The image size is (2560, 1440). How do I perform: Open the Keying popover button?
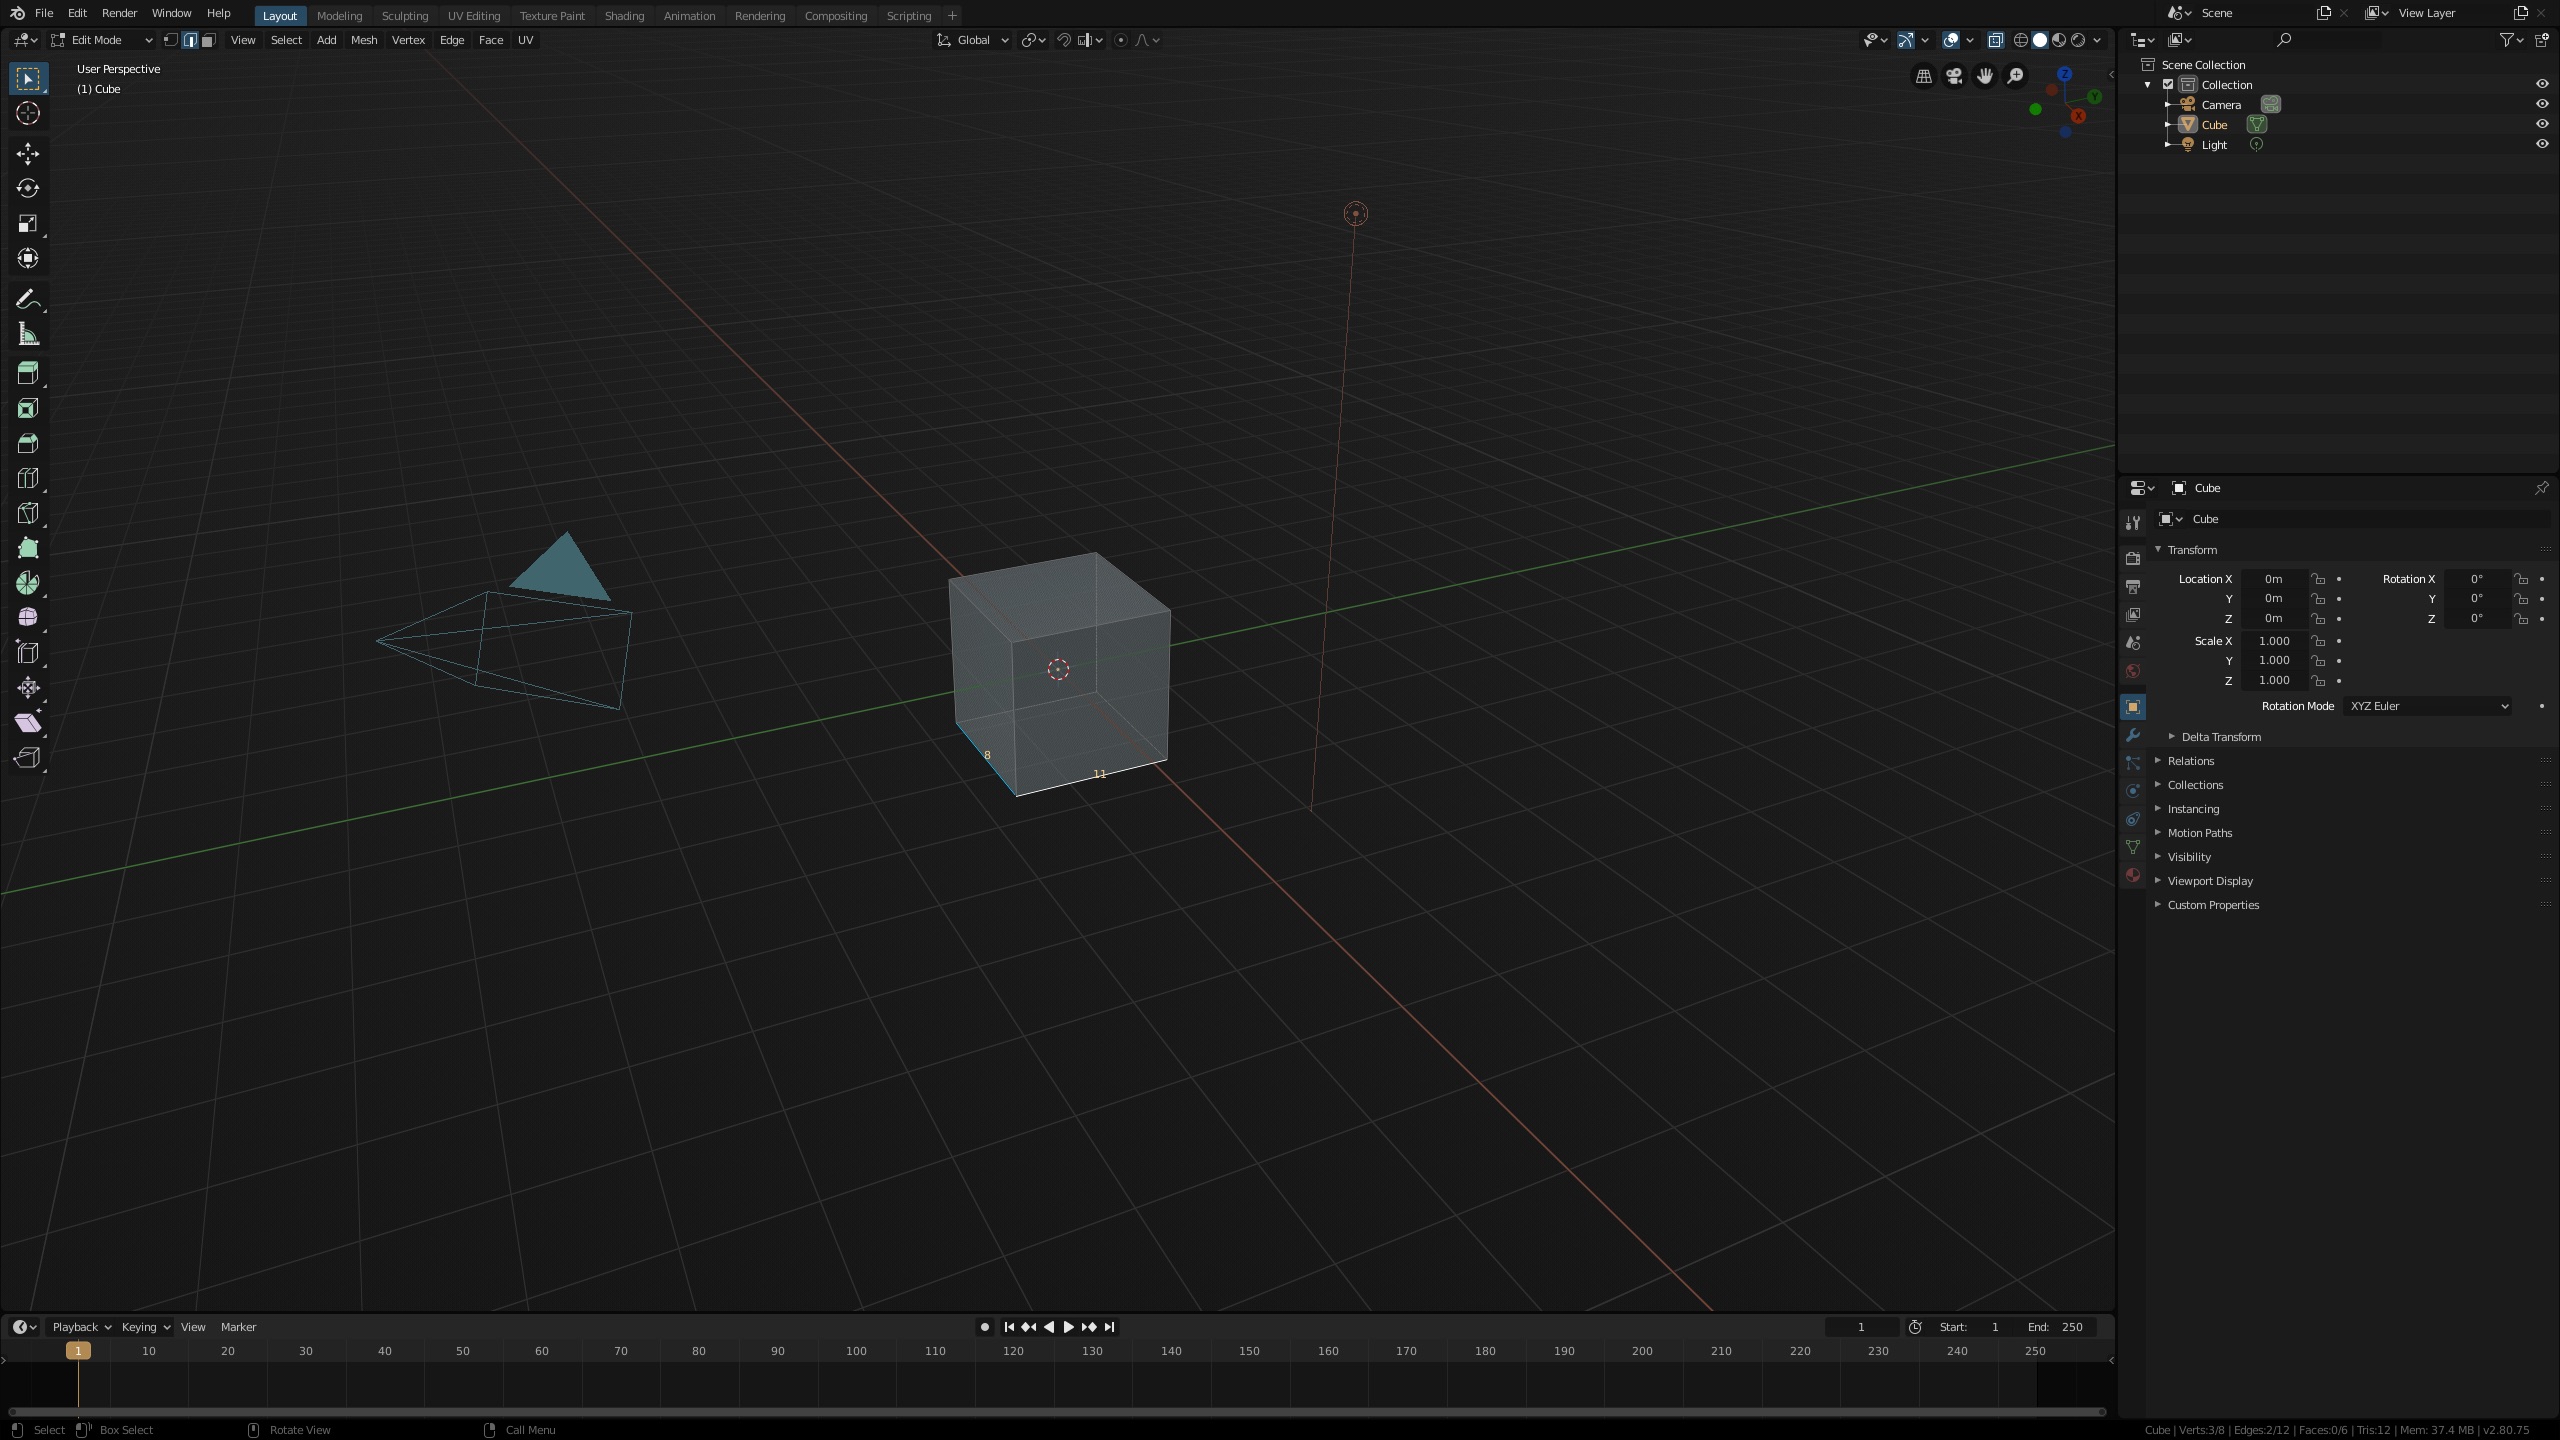(x=145, y=1327)
